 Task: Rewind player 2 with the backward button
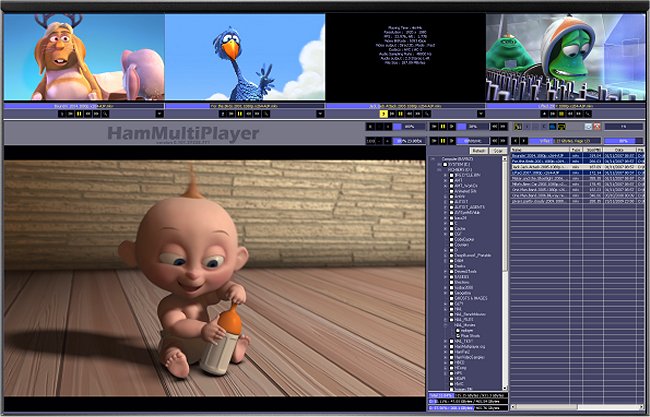pyautogui.click(x=248, y=114)
